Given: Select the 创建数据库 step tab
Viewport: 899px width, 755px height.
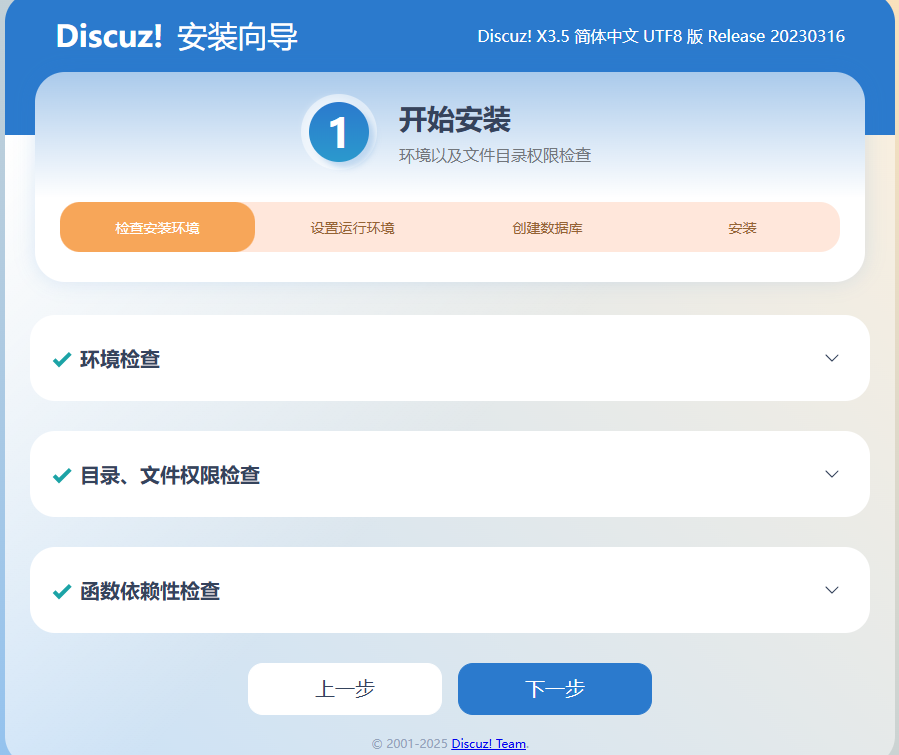Looking at the screenshot, I should click(547, 227).
